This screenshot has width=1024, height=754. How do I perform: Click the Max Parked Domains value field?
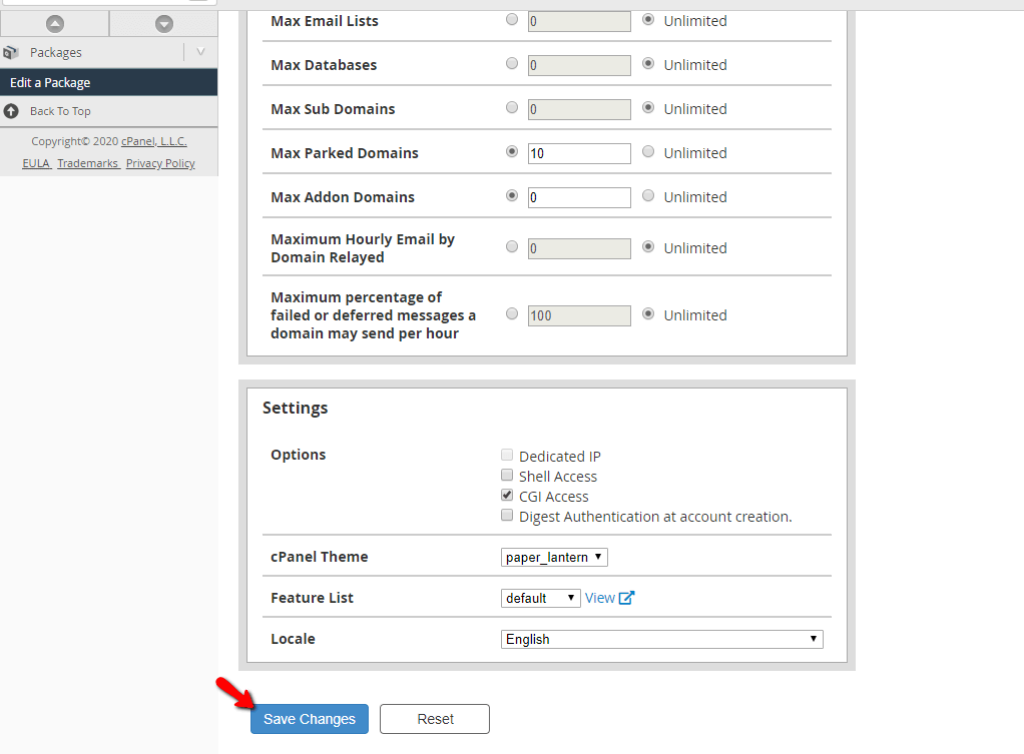[x=579, y=153]
